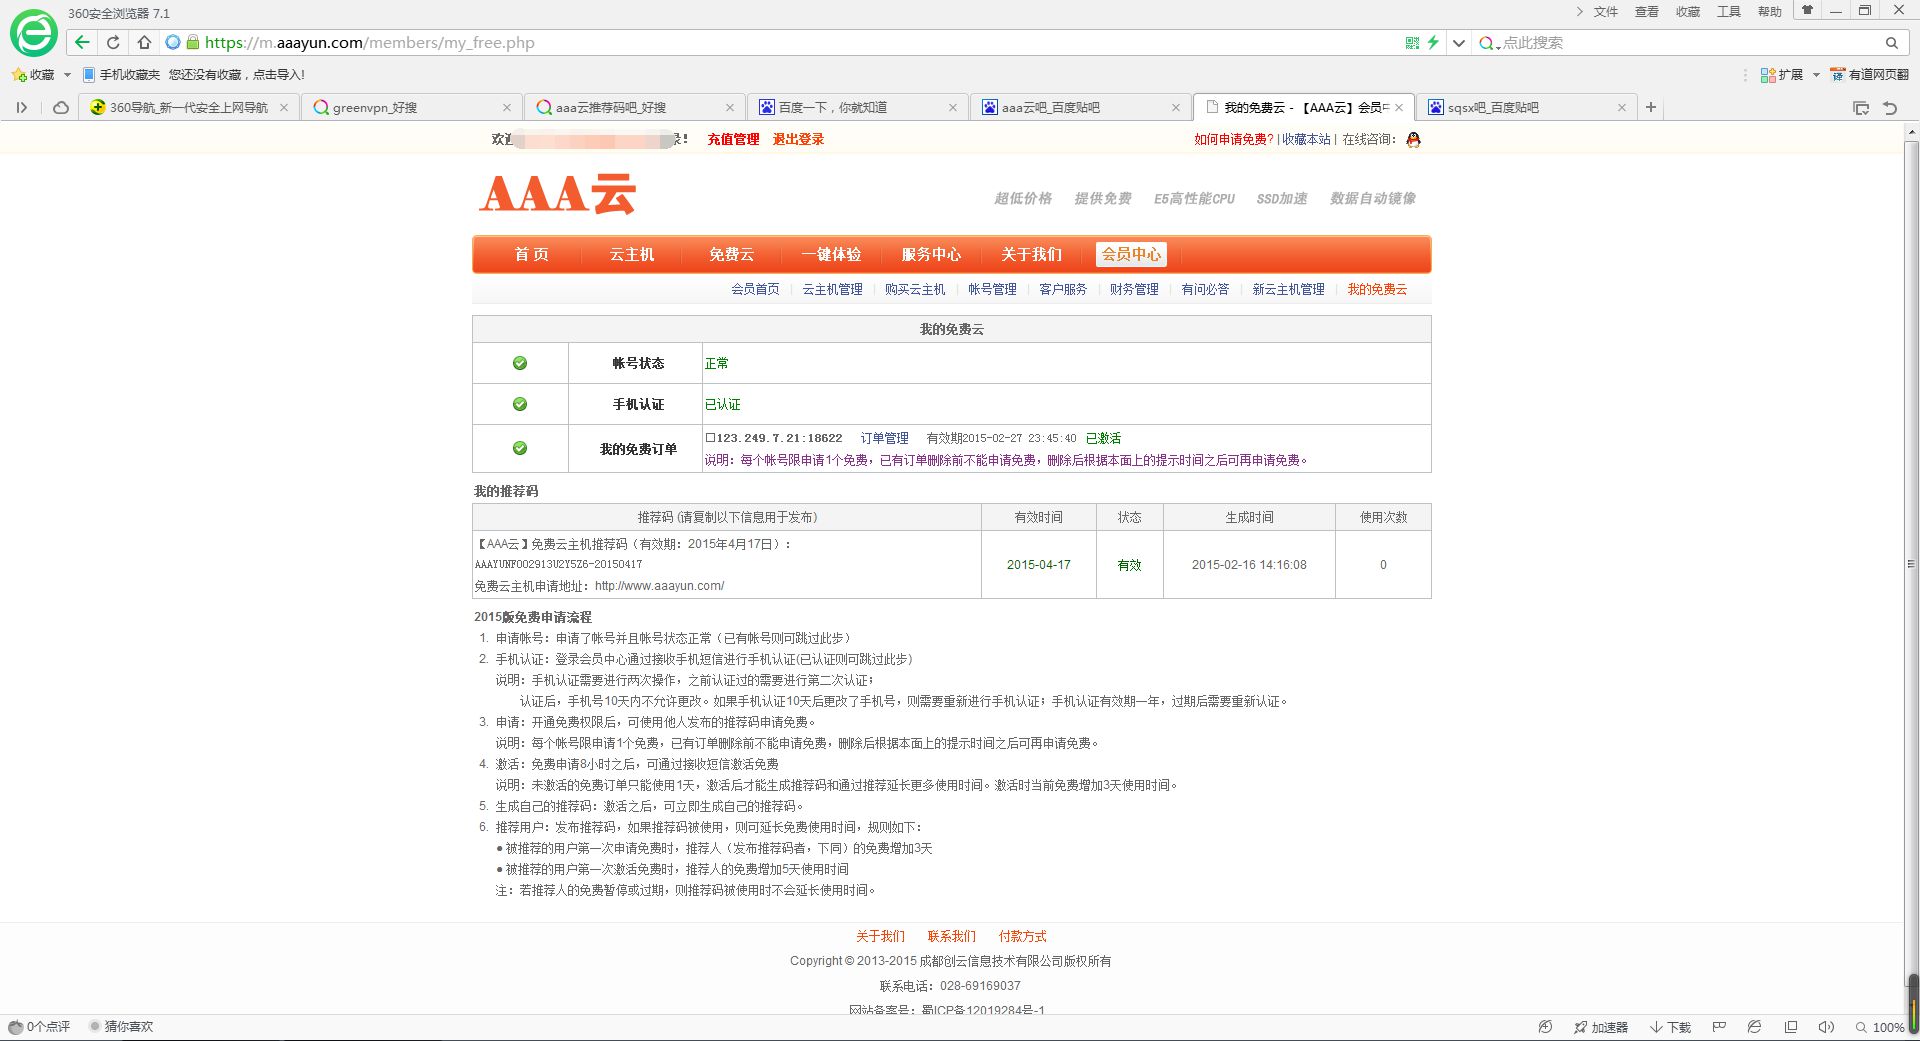
Task: Open the 手机收藏夹 mobile bookmarks
Action: [121, 74]
